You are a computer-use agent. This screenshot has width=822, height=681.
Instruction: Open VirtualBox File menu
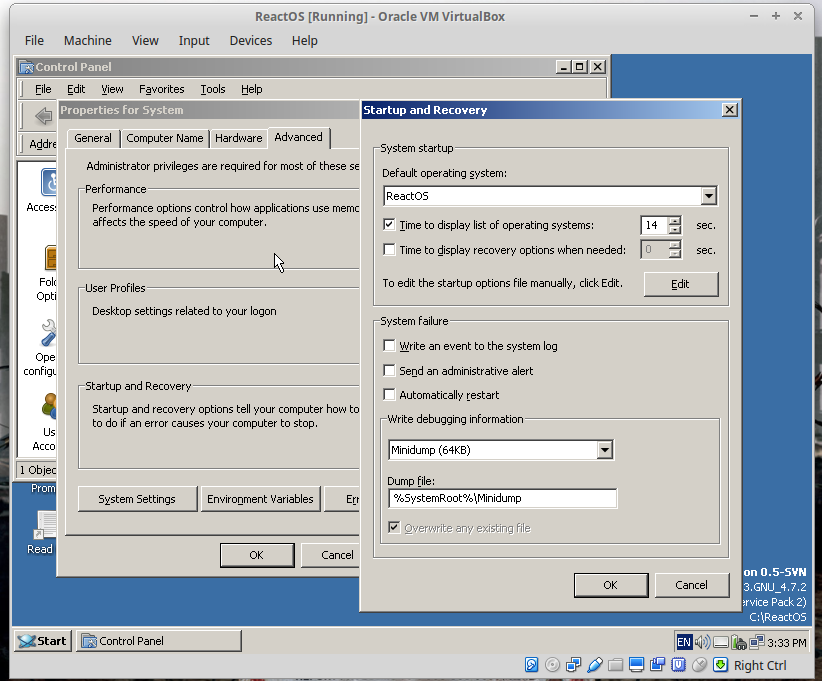pos(34,40)
